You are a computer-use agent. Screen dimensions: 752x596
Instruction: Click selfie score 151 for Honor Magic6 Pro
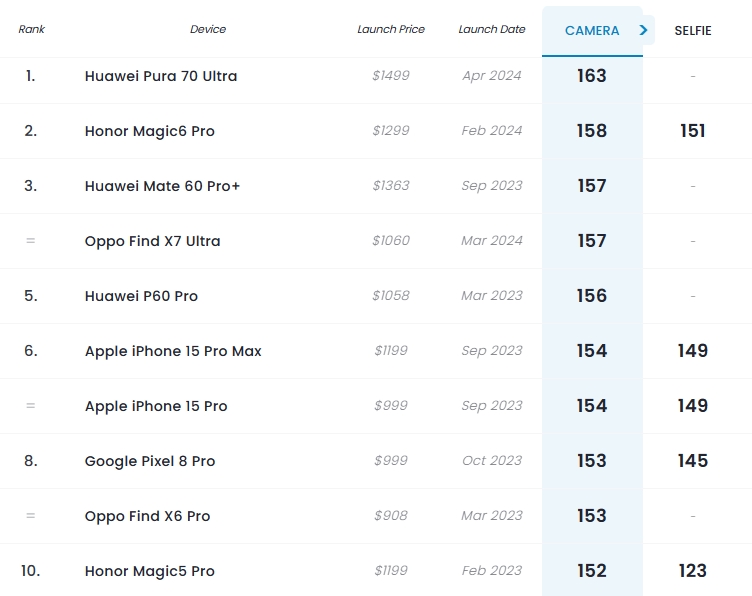(693, 131)
